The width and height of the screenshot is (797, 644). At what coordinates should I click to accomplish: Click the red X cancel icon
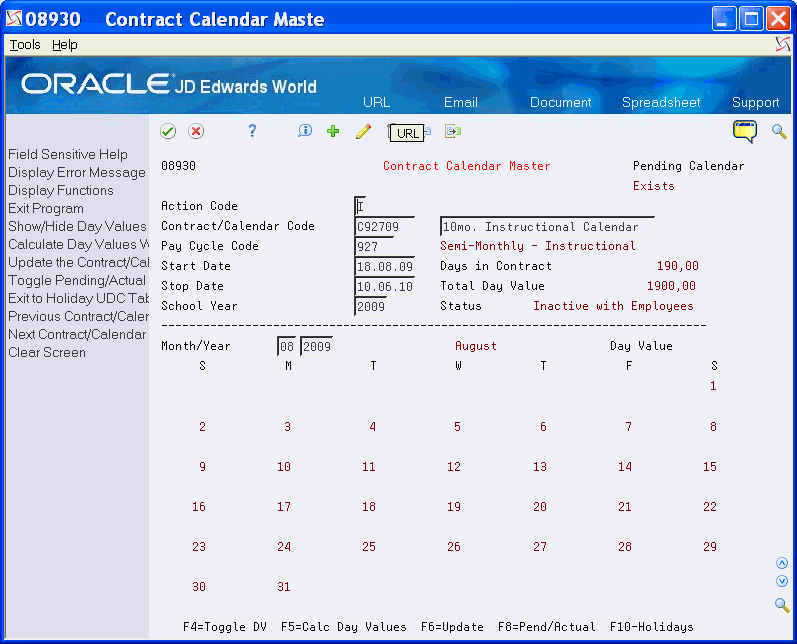click(196, 132)
